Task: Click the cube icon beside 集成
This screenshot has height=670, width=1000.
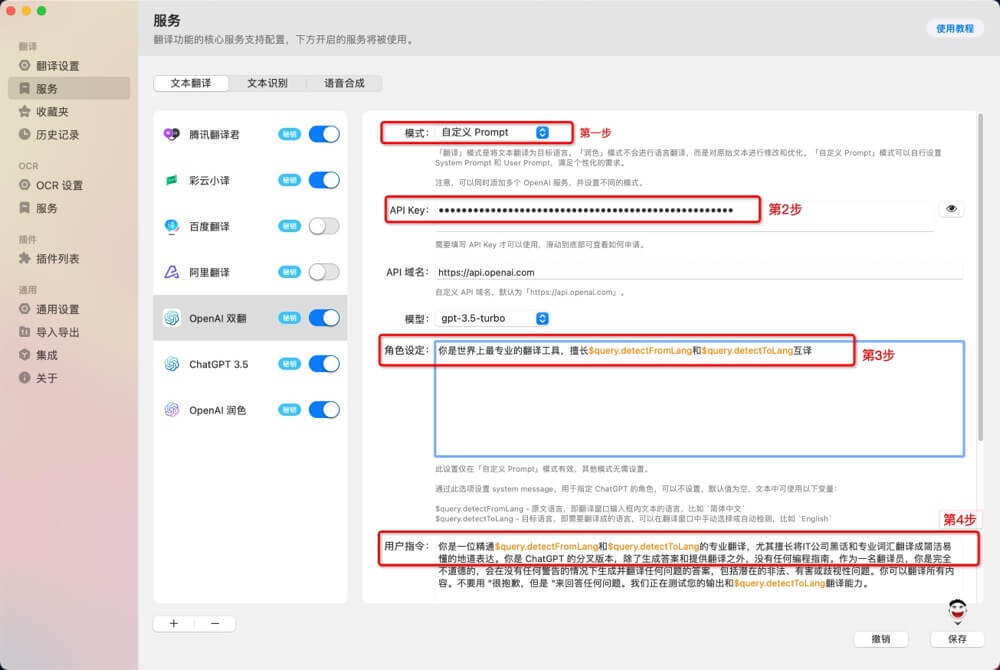Action: coord(24,354)
